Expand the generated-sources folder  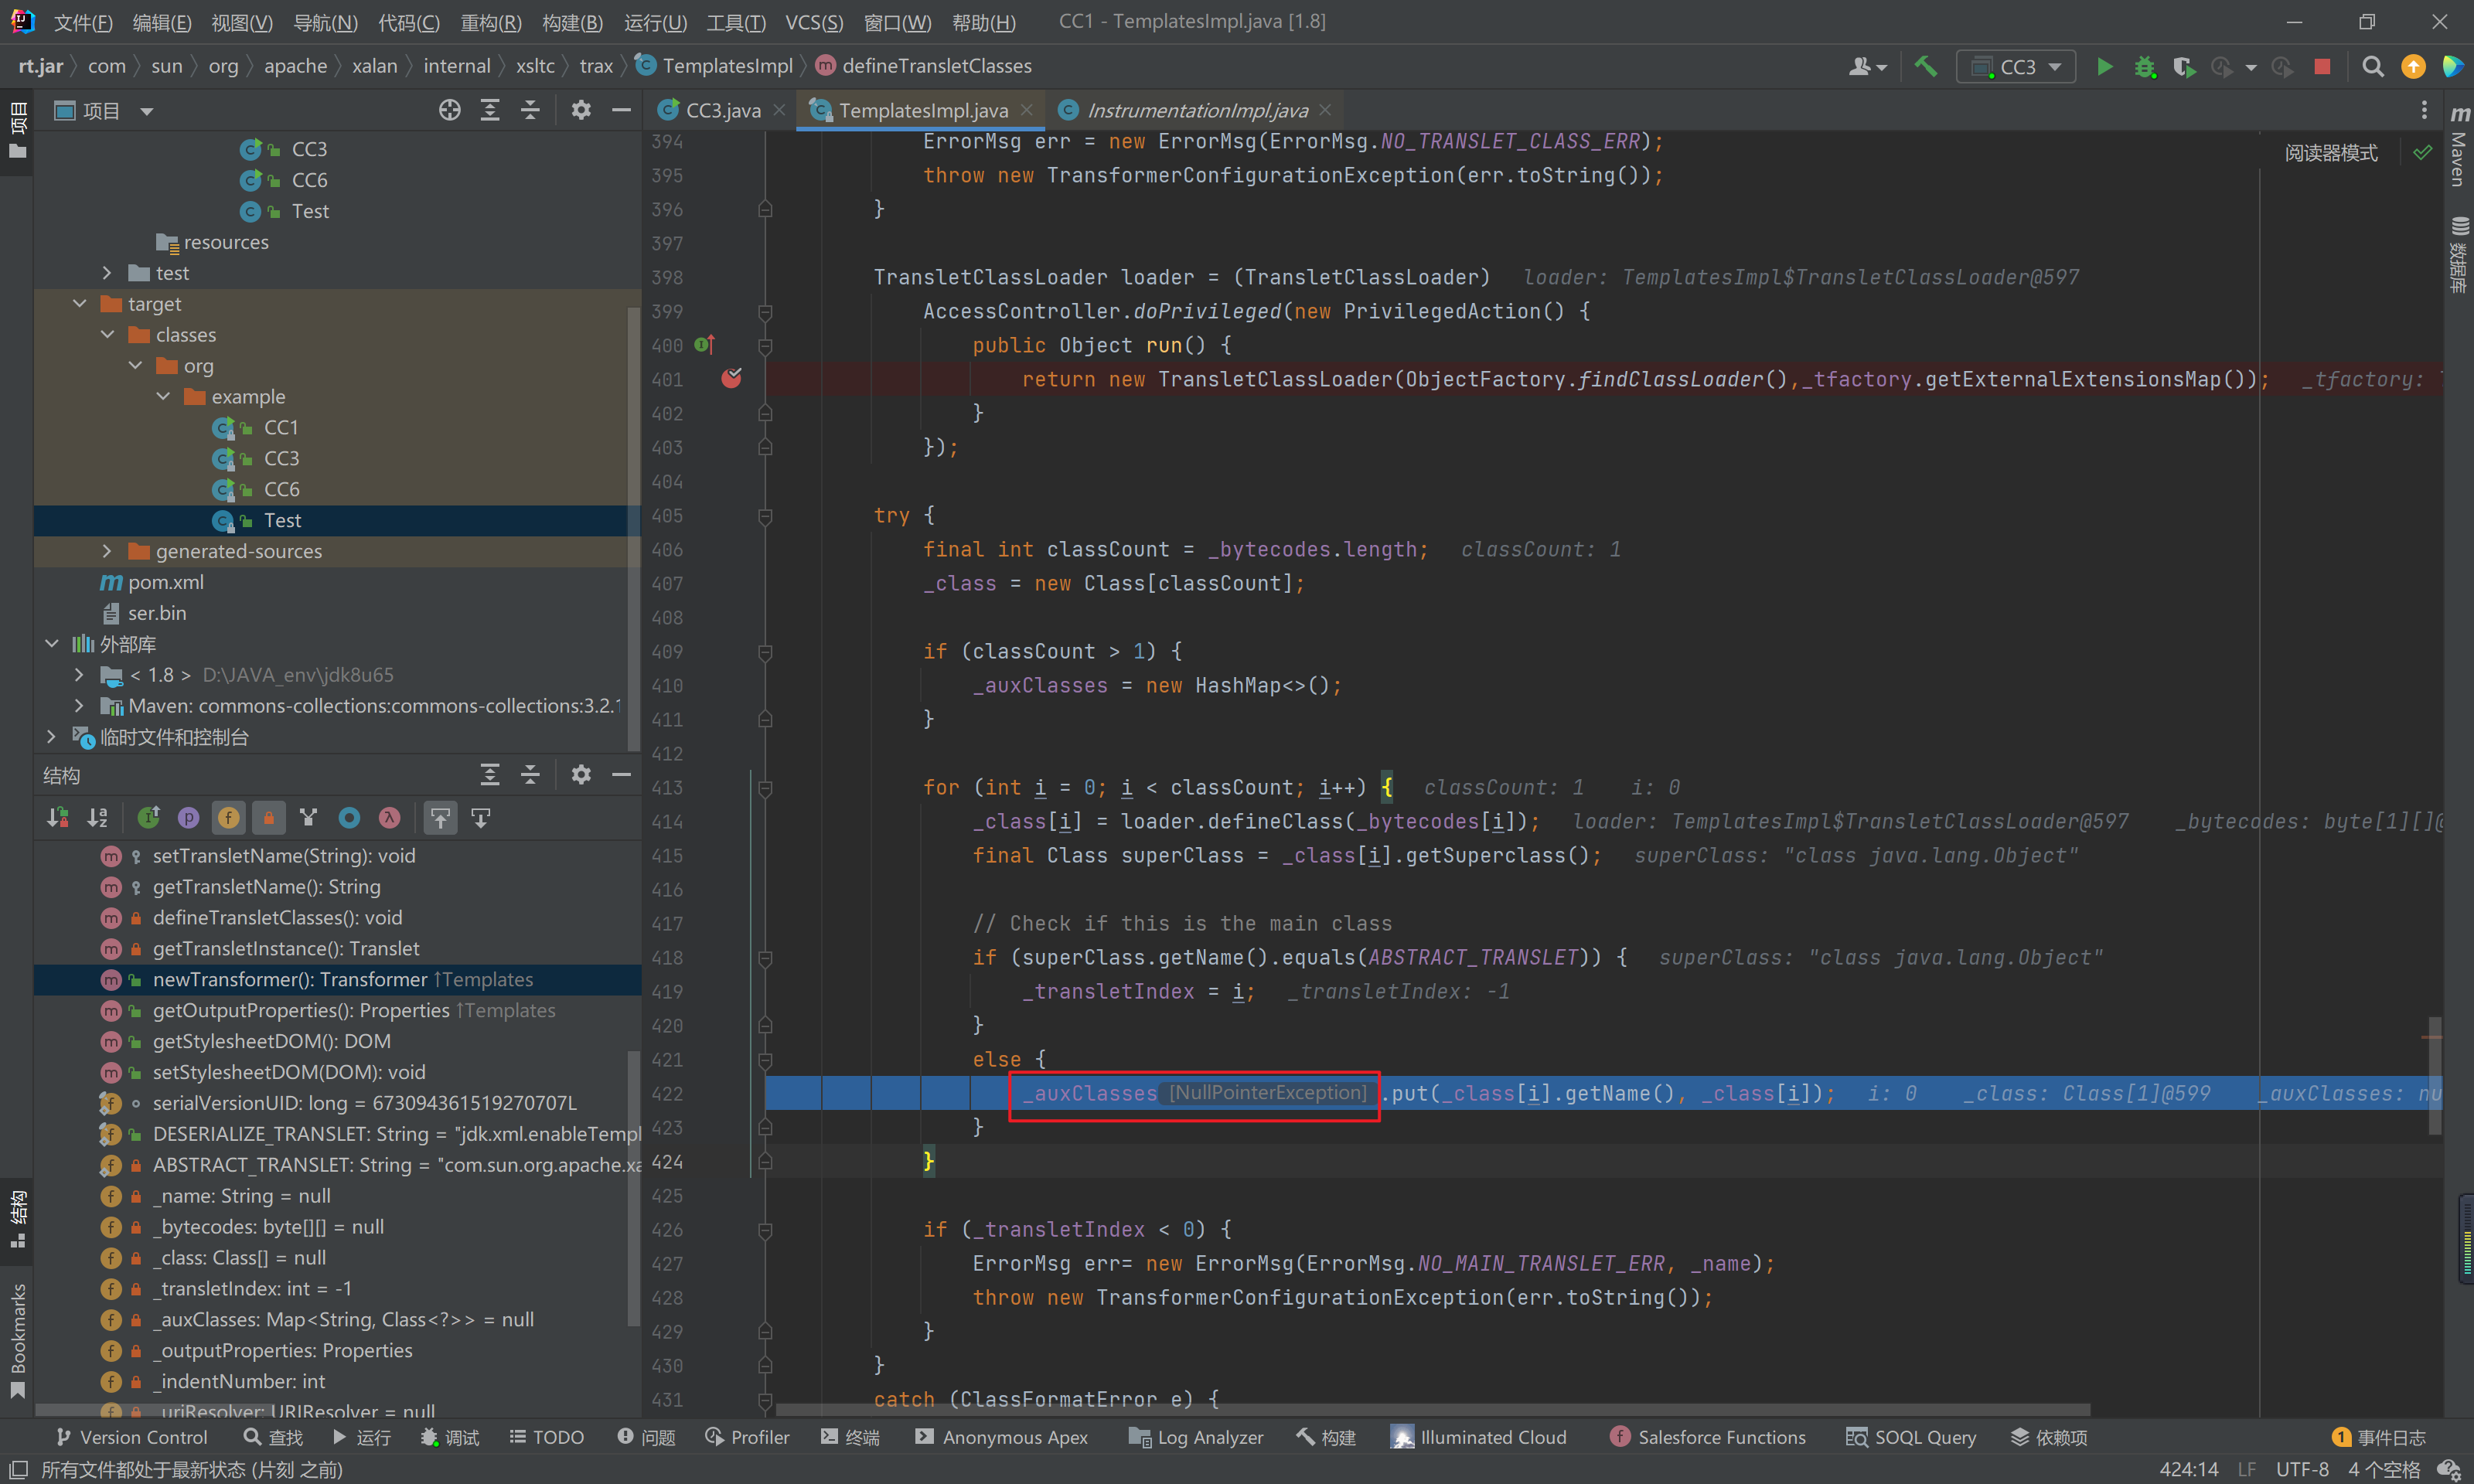(x=107, y=551)
